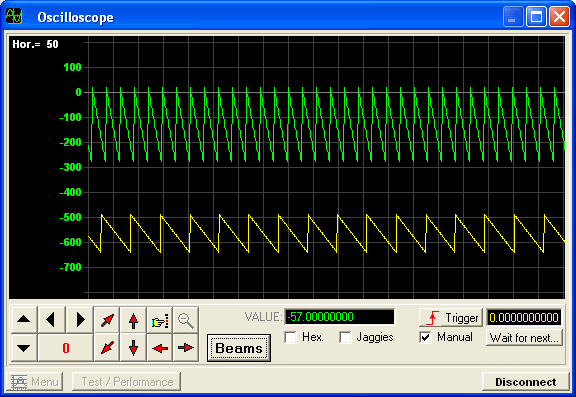Viewport: 576px width, 397px height.
Task: Click the black up triangle button
Action: point(24,320)
